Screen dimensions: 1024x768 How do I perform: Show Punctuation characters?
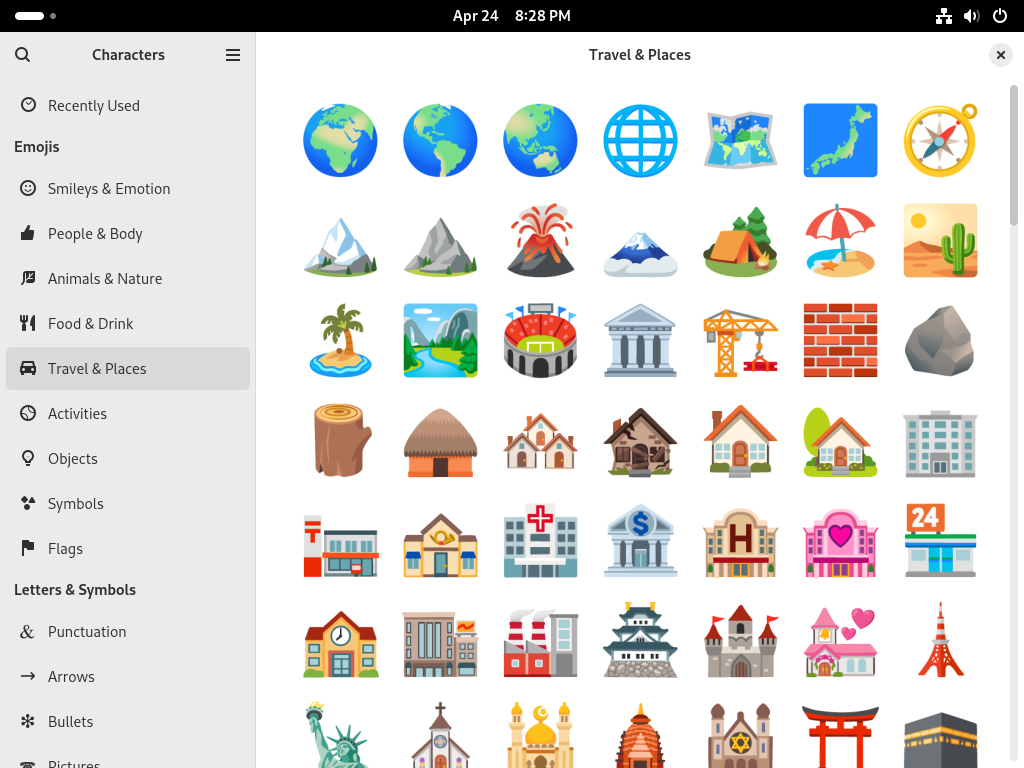[x=128, y=632]
